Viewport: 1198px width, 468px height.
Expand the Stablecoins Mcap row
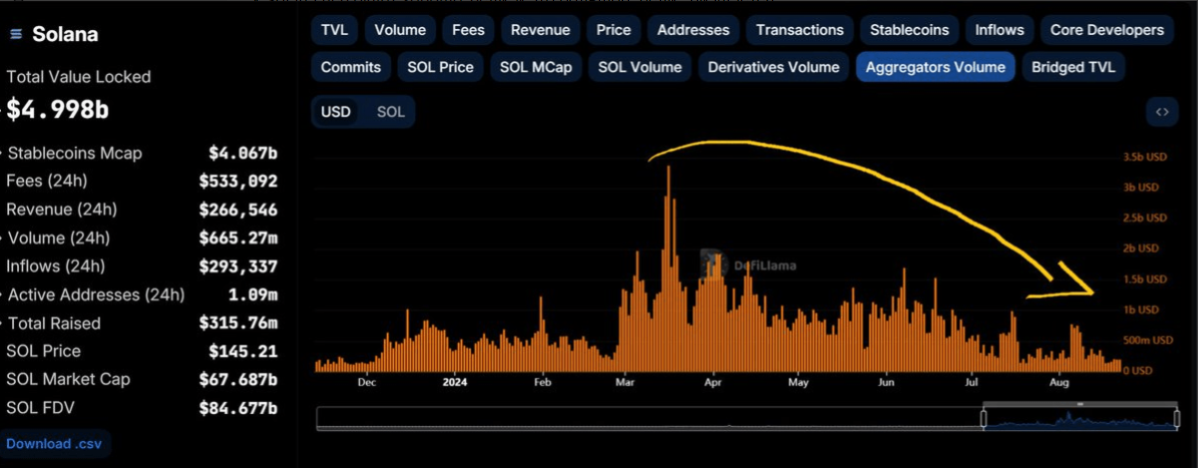tap(141, 153)
